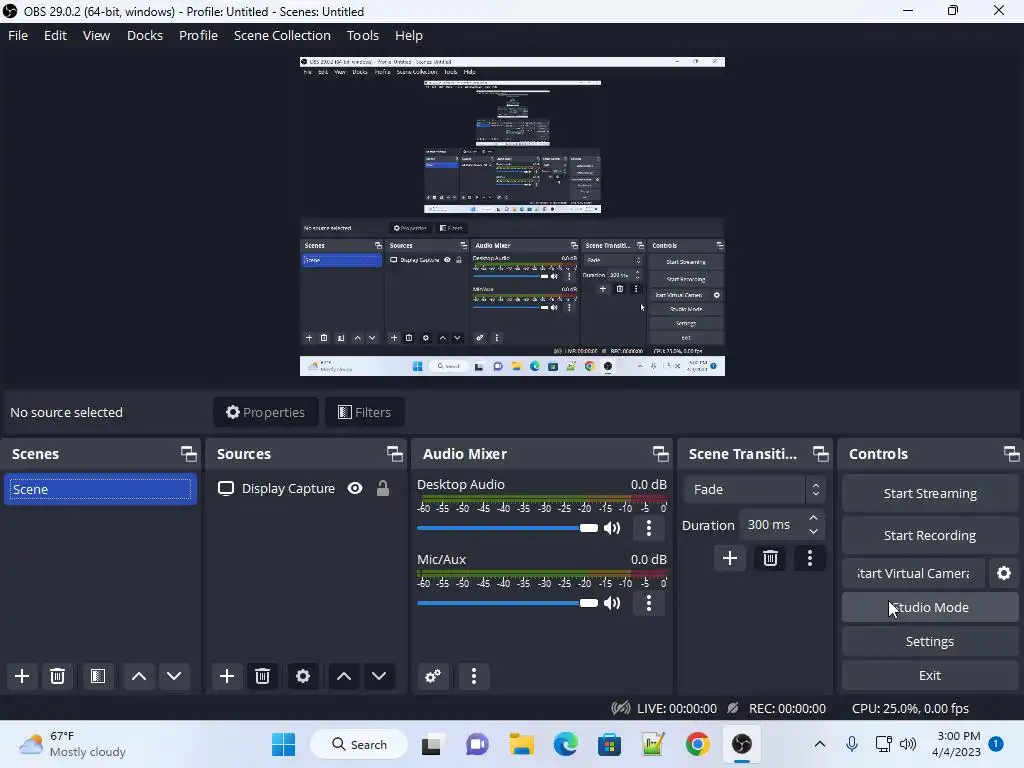Image resolution: width=1024 pixels, height=768 pixels.
Task: Open Mic/Aux three-dot options
Action: [648, 603]
